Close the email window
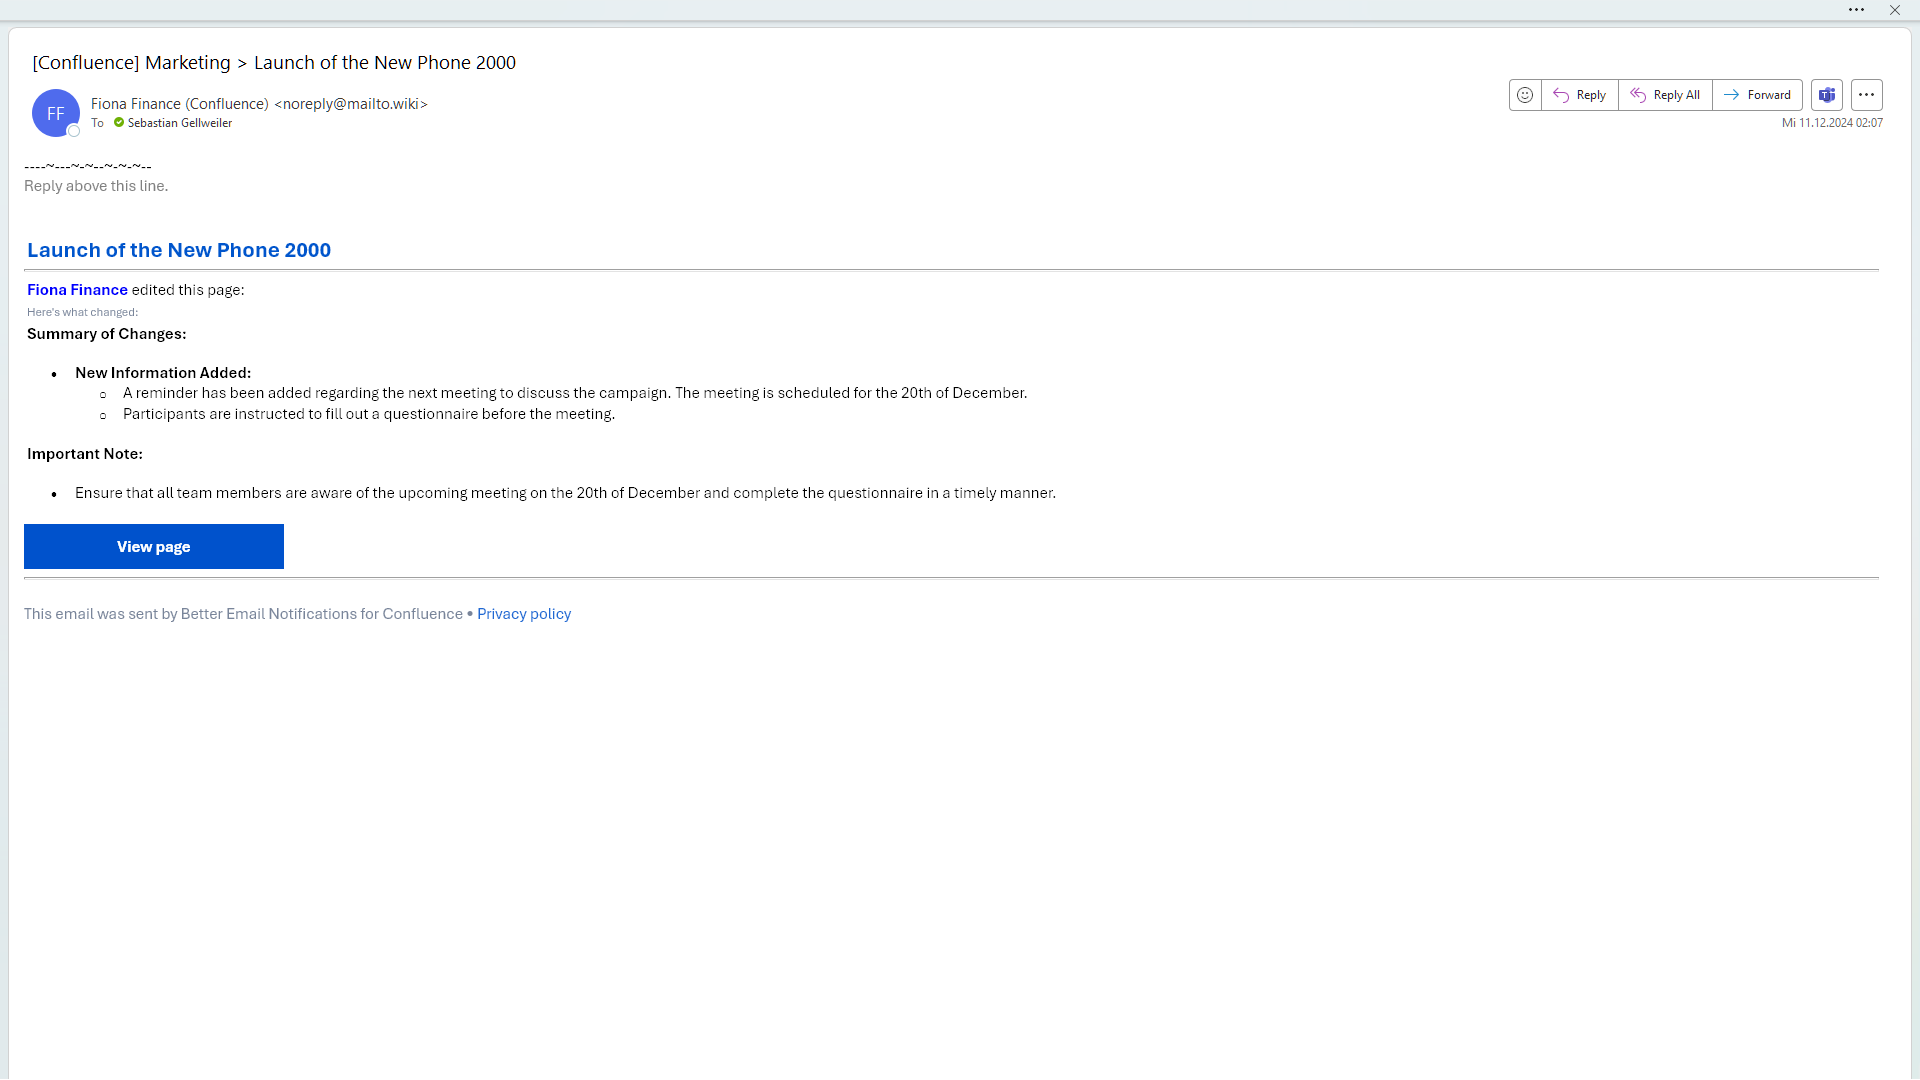Viewport: 1920px width, 1080px height. (1894, 10)
